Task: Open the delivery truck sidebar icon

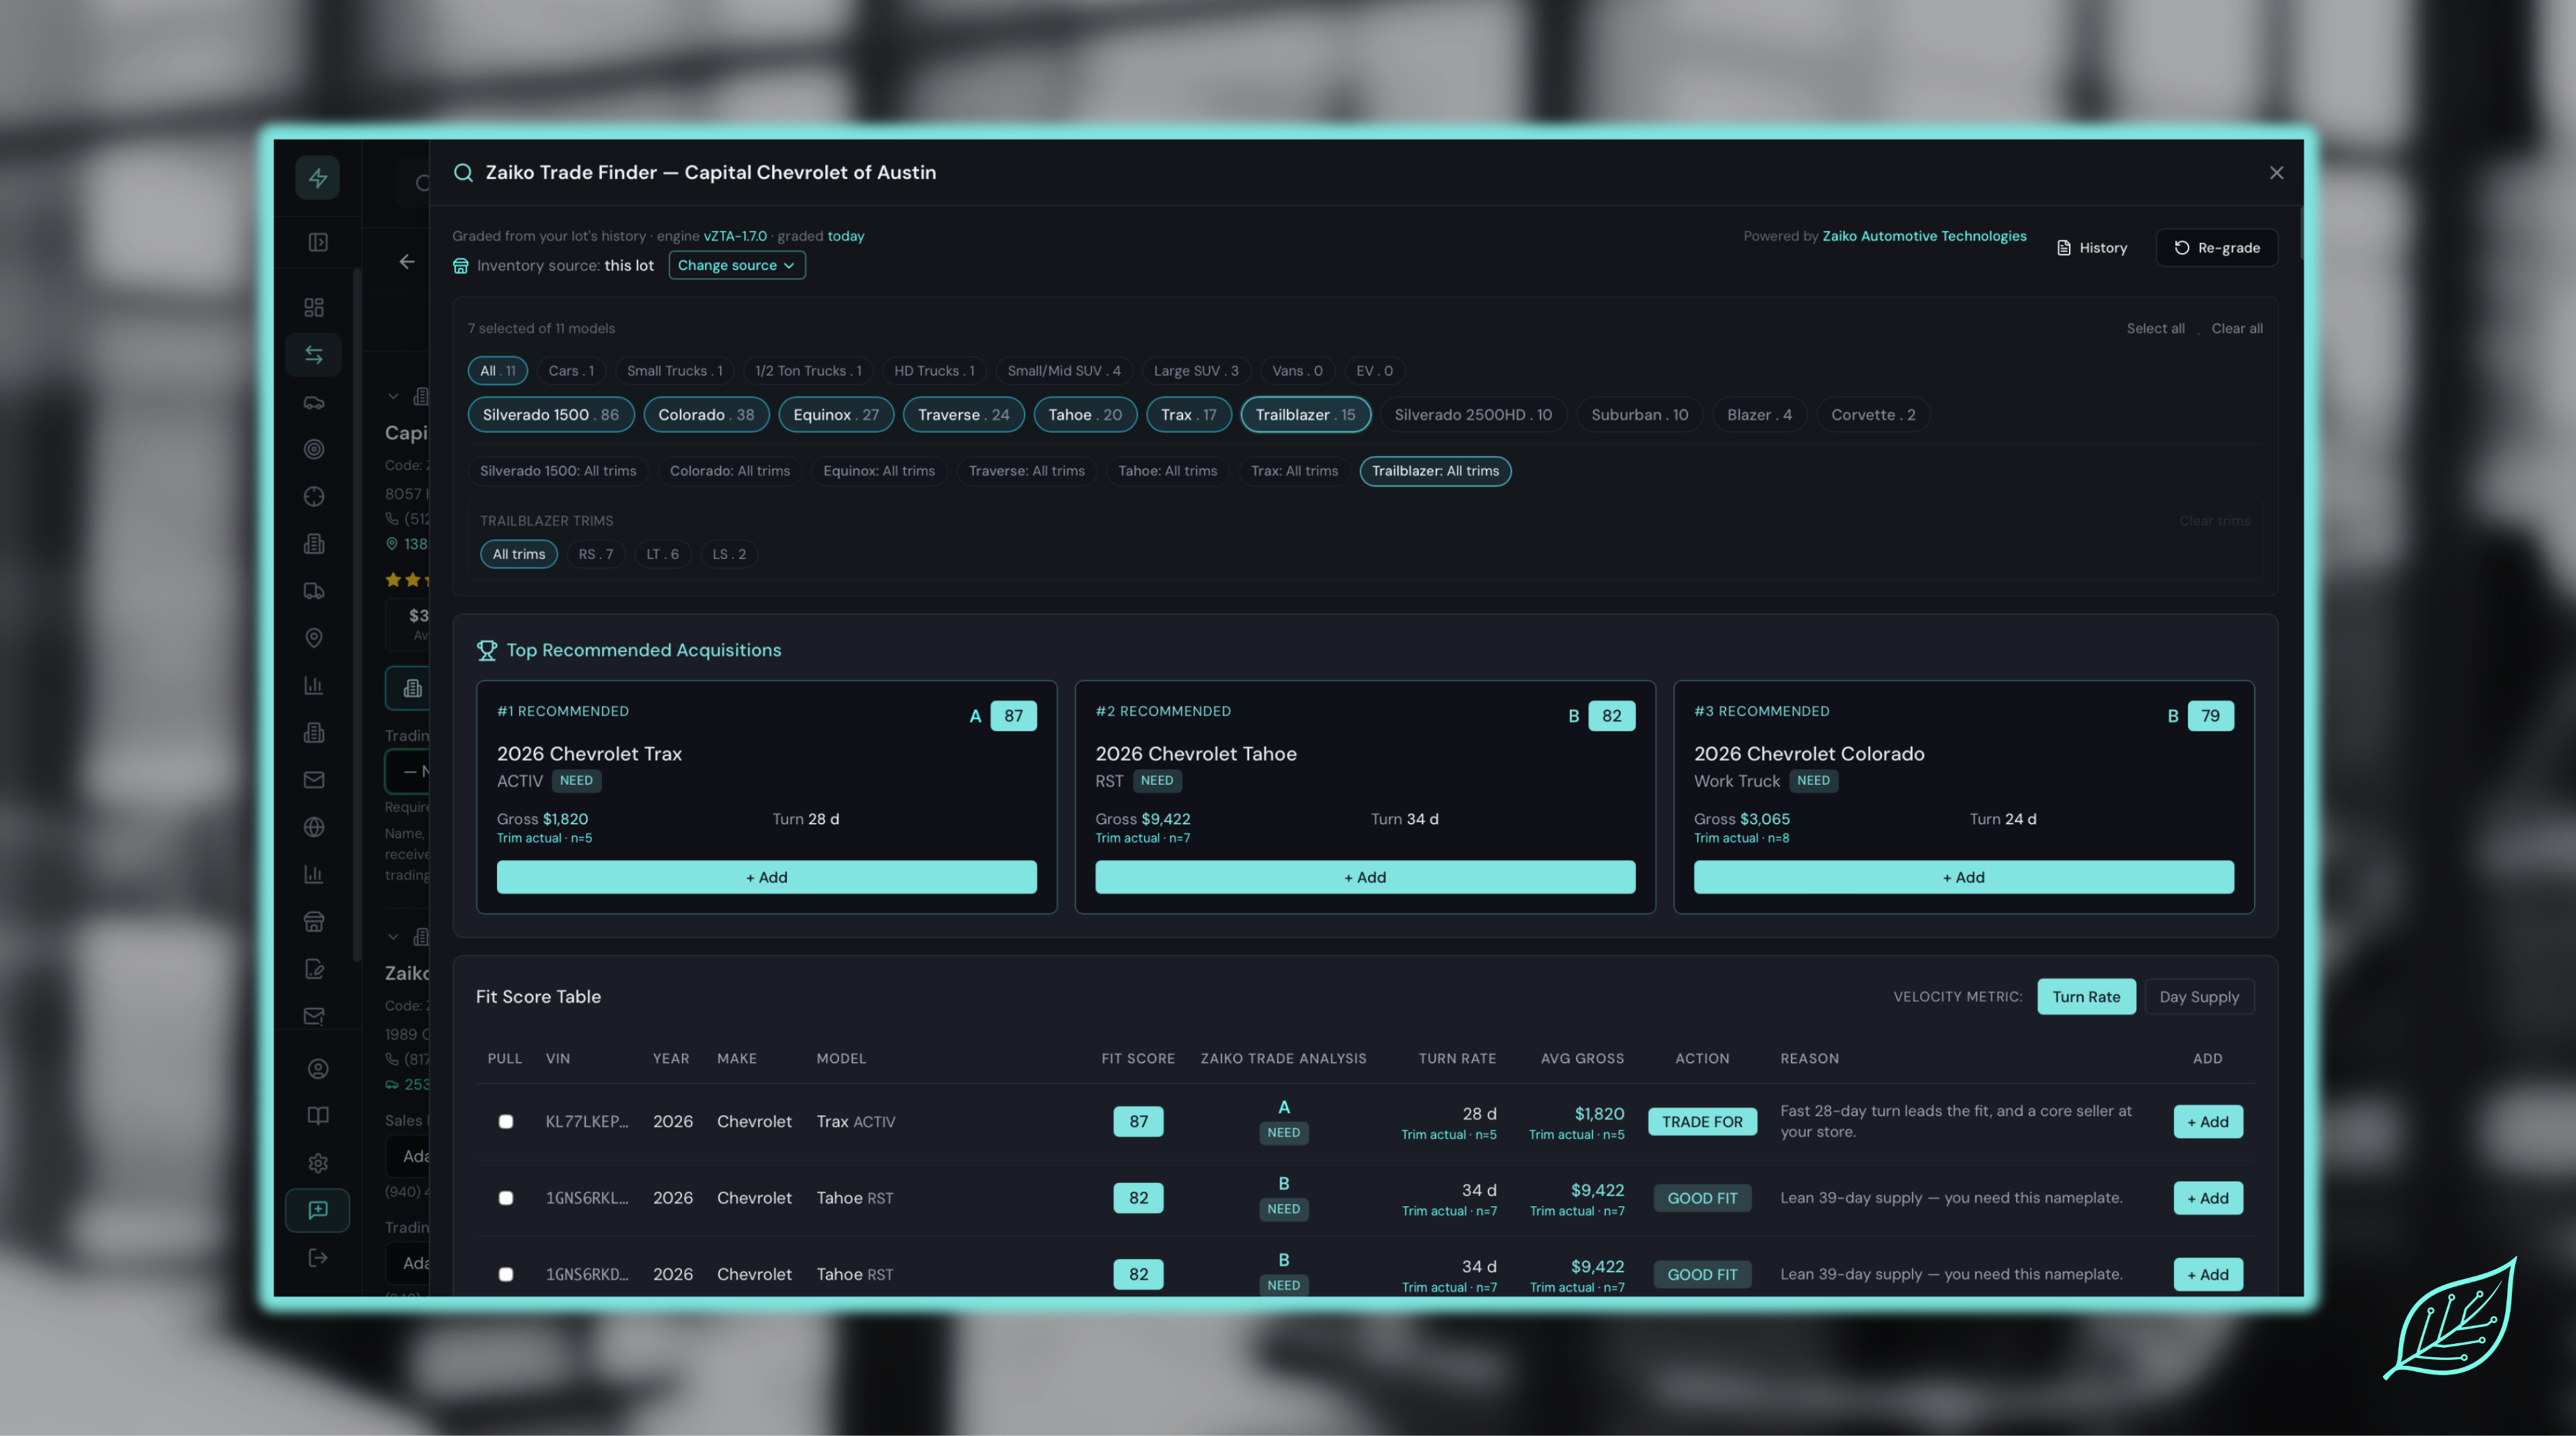Action: (x=314, y=591)
